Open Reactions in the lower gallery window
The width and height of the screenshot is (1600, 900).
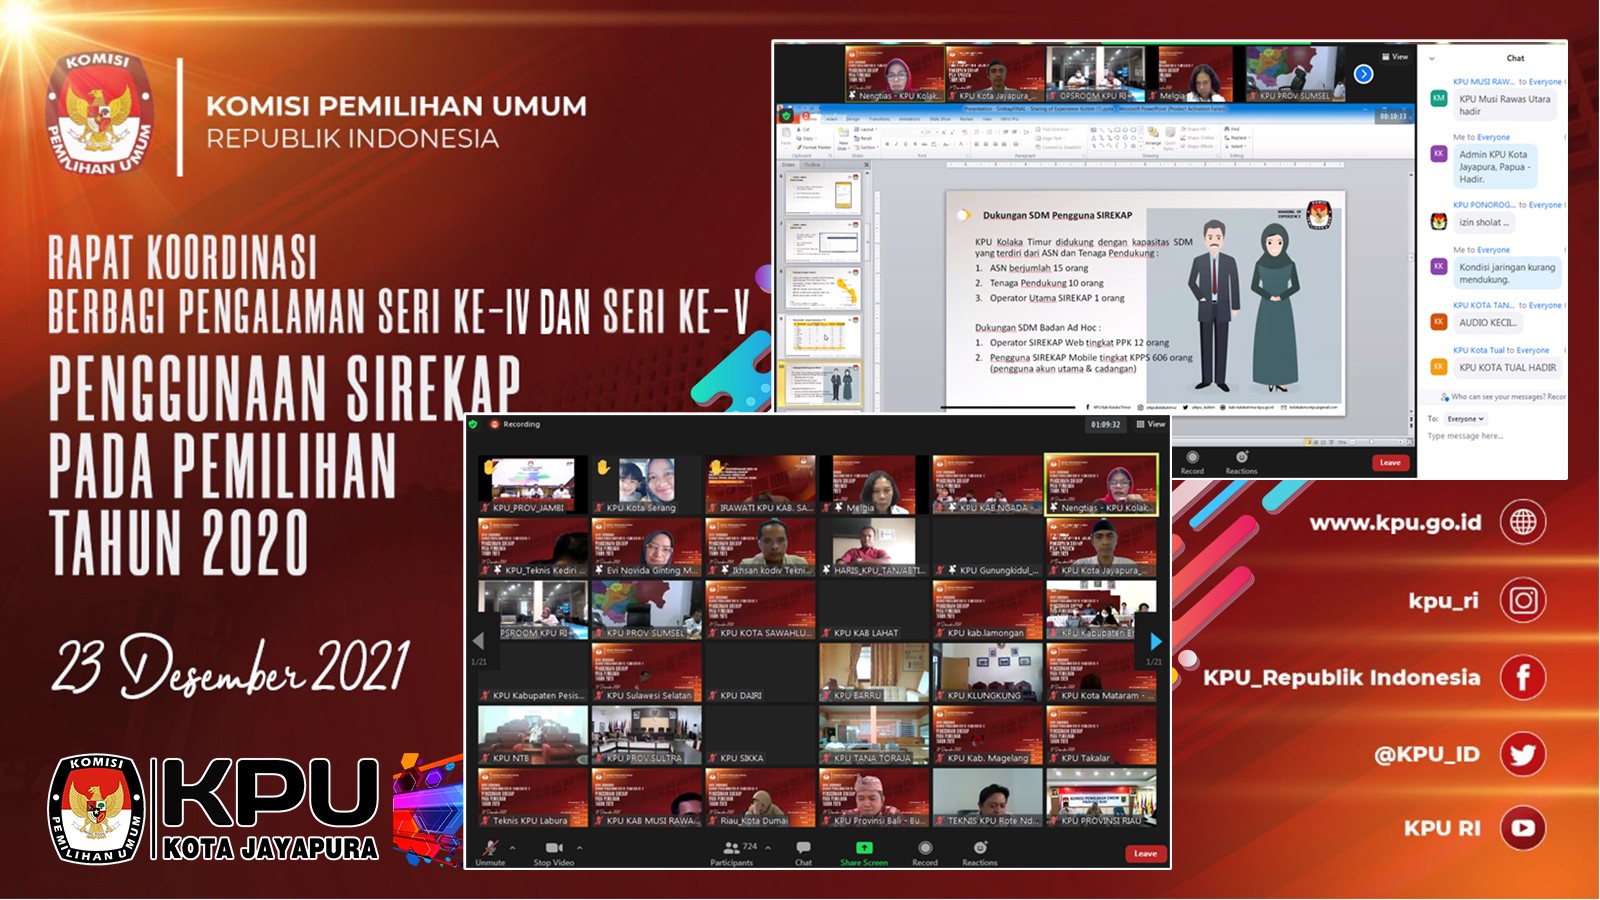click(x=980, y=849)
